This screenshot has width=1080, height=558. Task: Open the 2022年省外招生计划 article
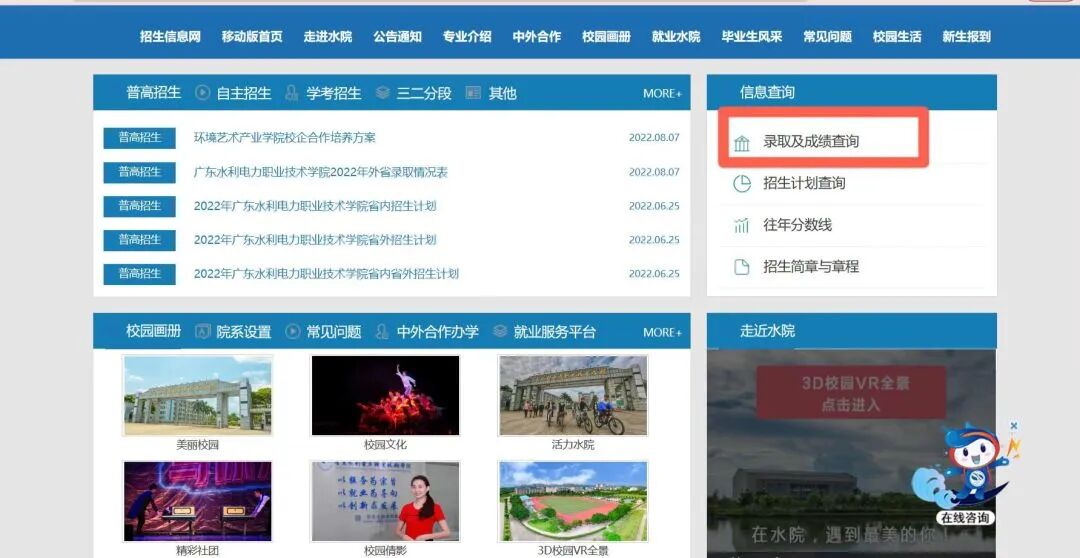coord(315,240)
